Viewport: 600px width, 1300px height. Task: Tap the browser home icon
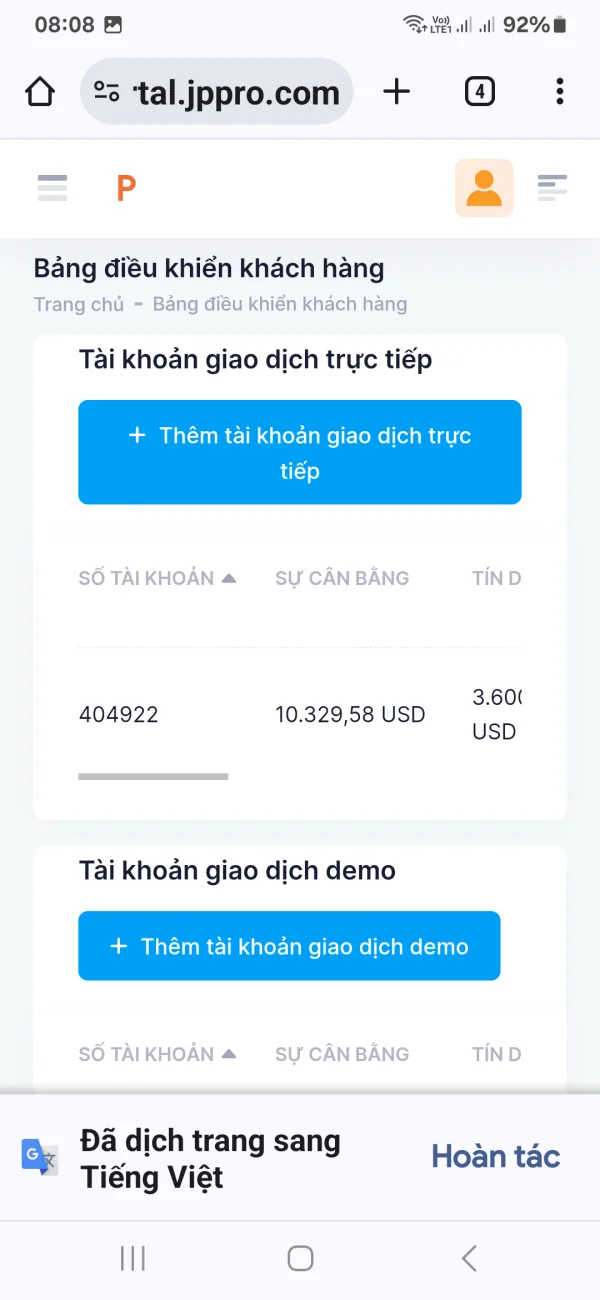[40, 92]
